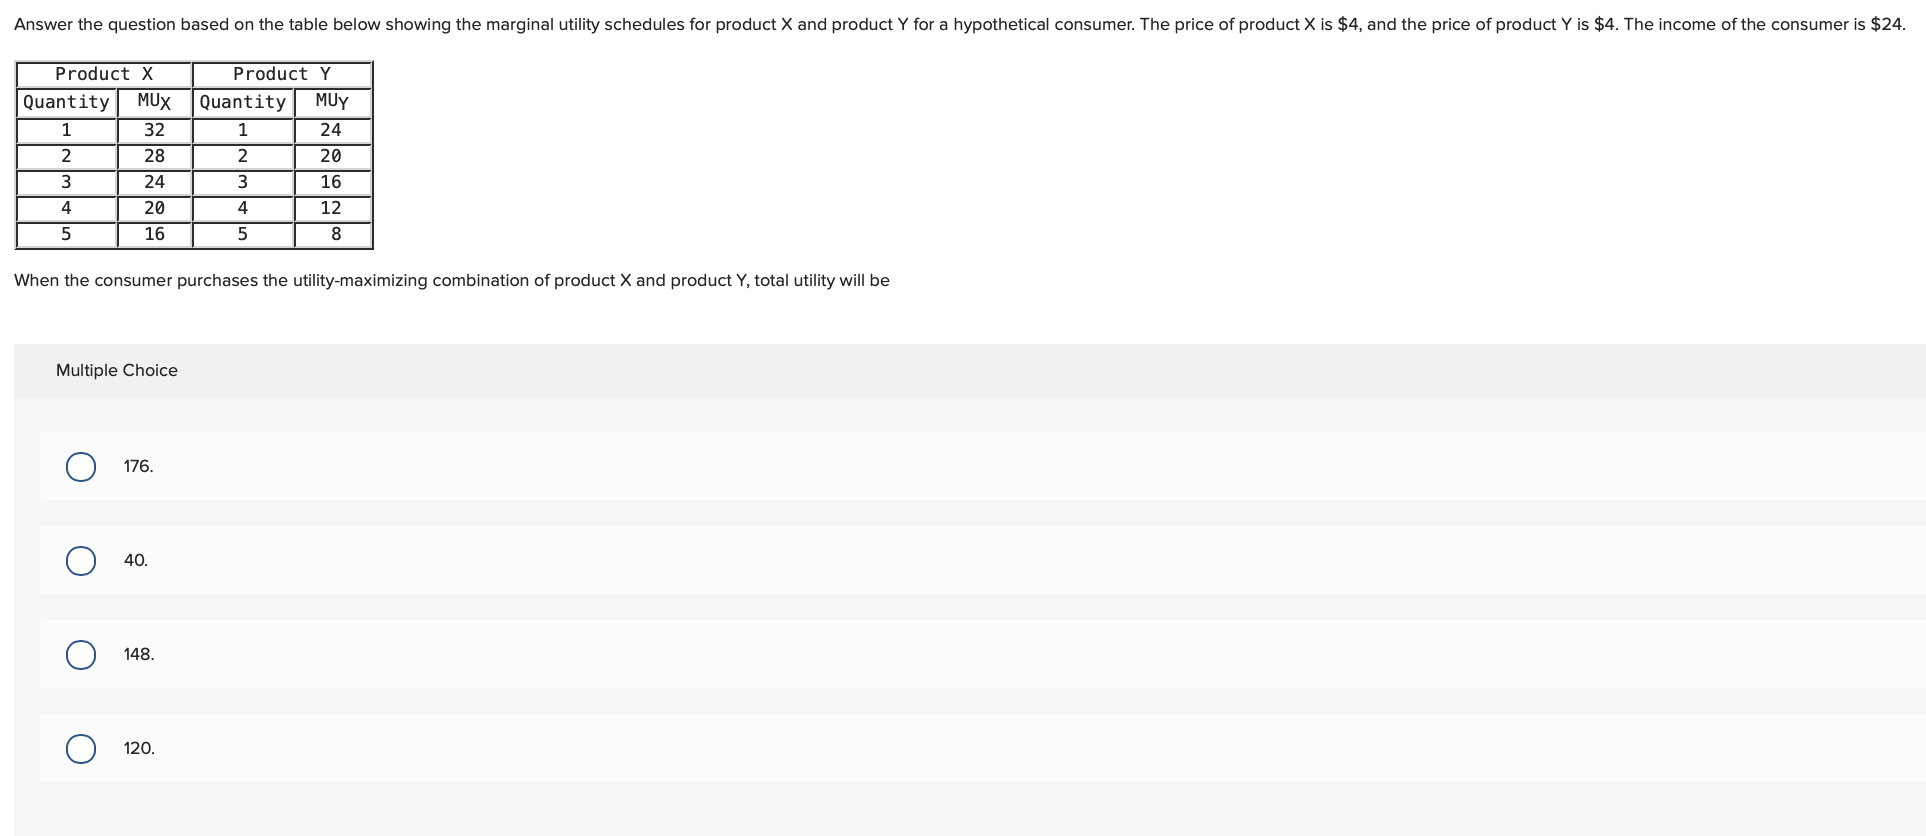Viewport: 1926px width, 836px height.
Task: Click the MUx column header
Action: [x=154, y=102]
